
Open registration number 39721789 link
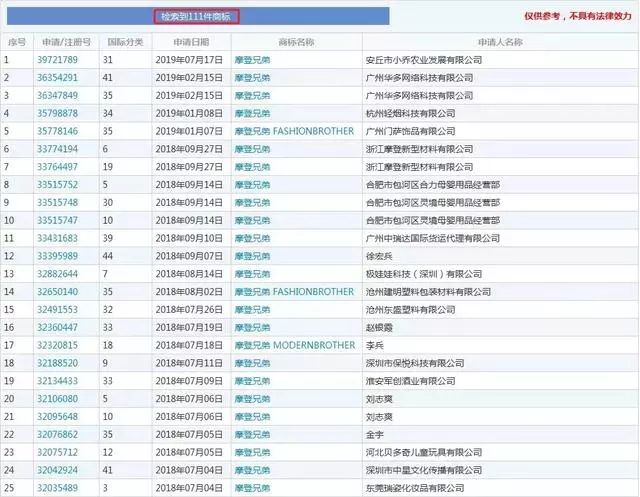(x=57, y=60)
